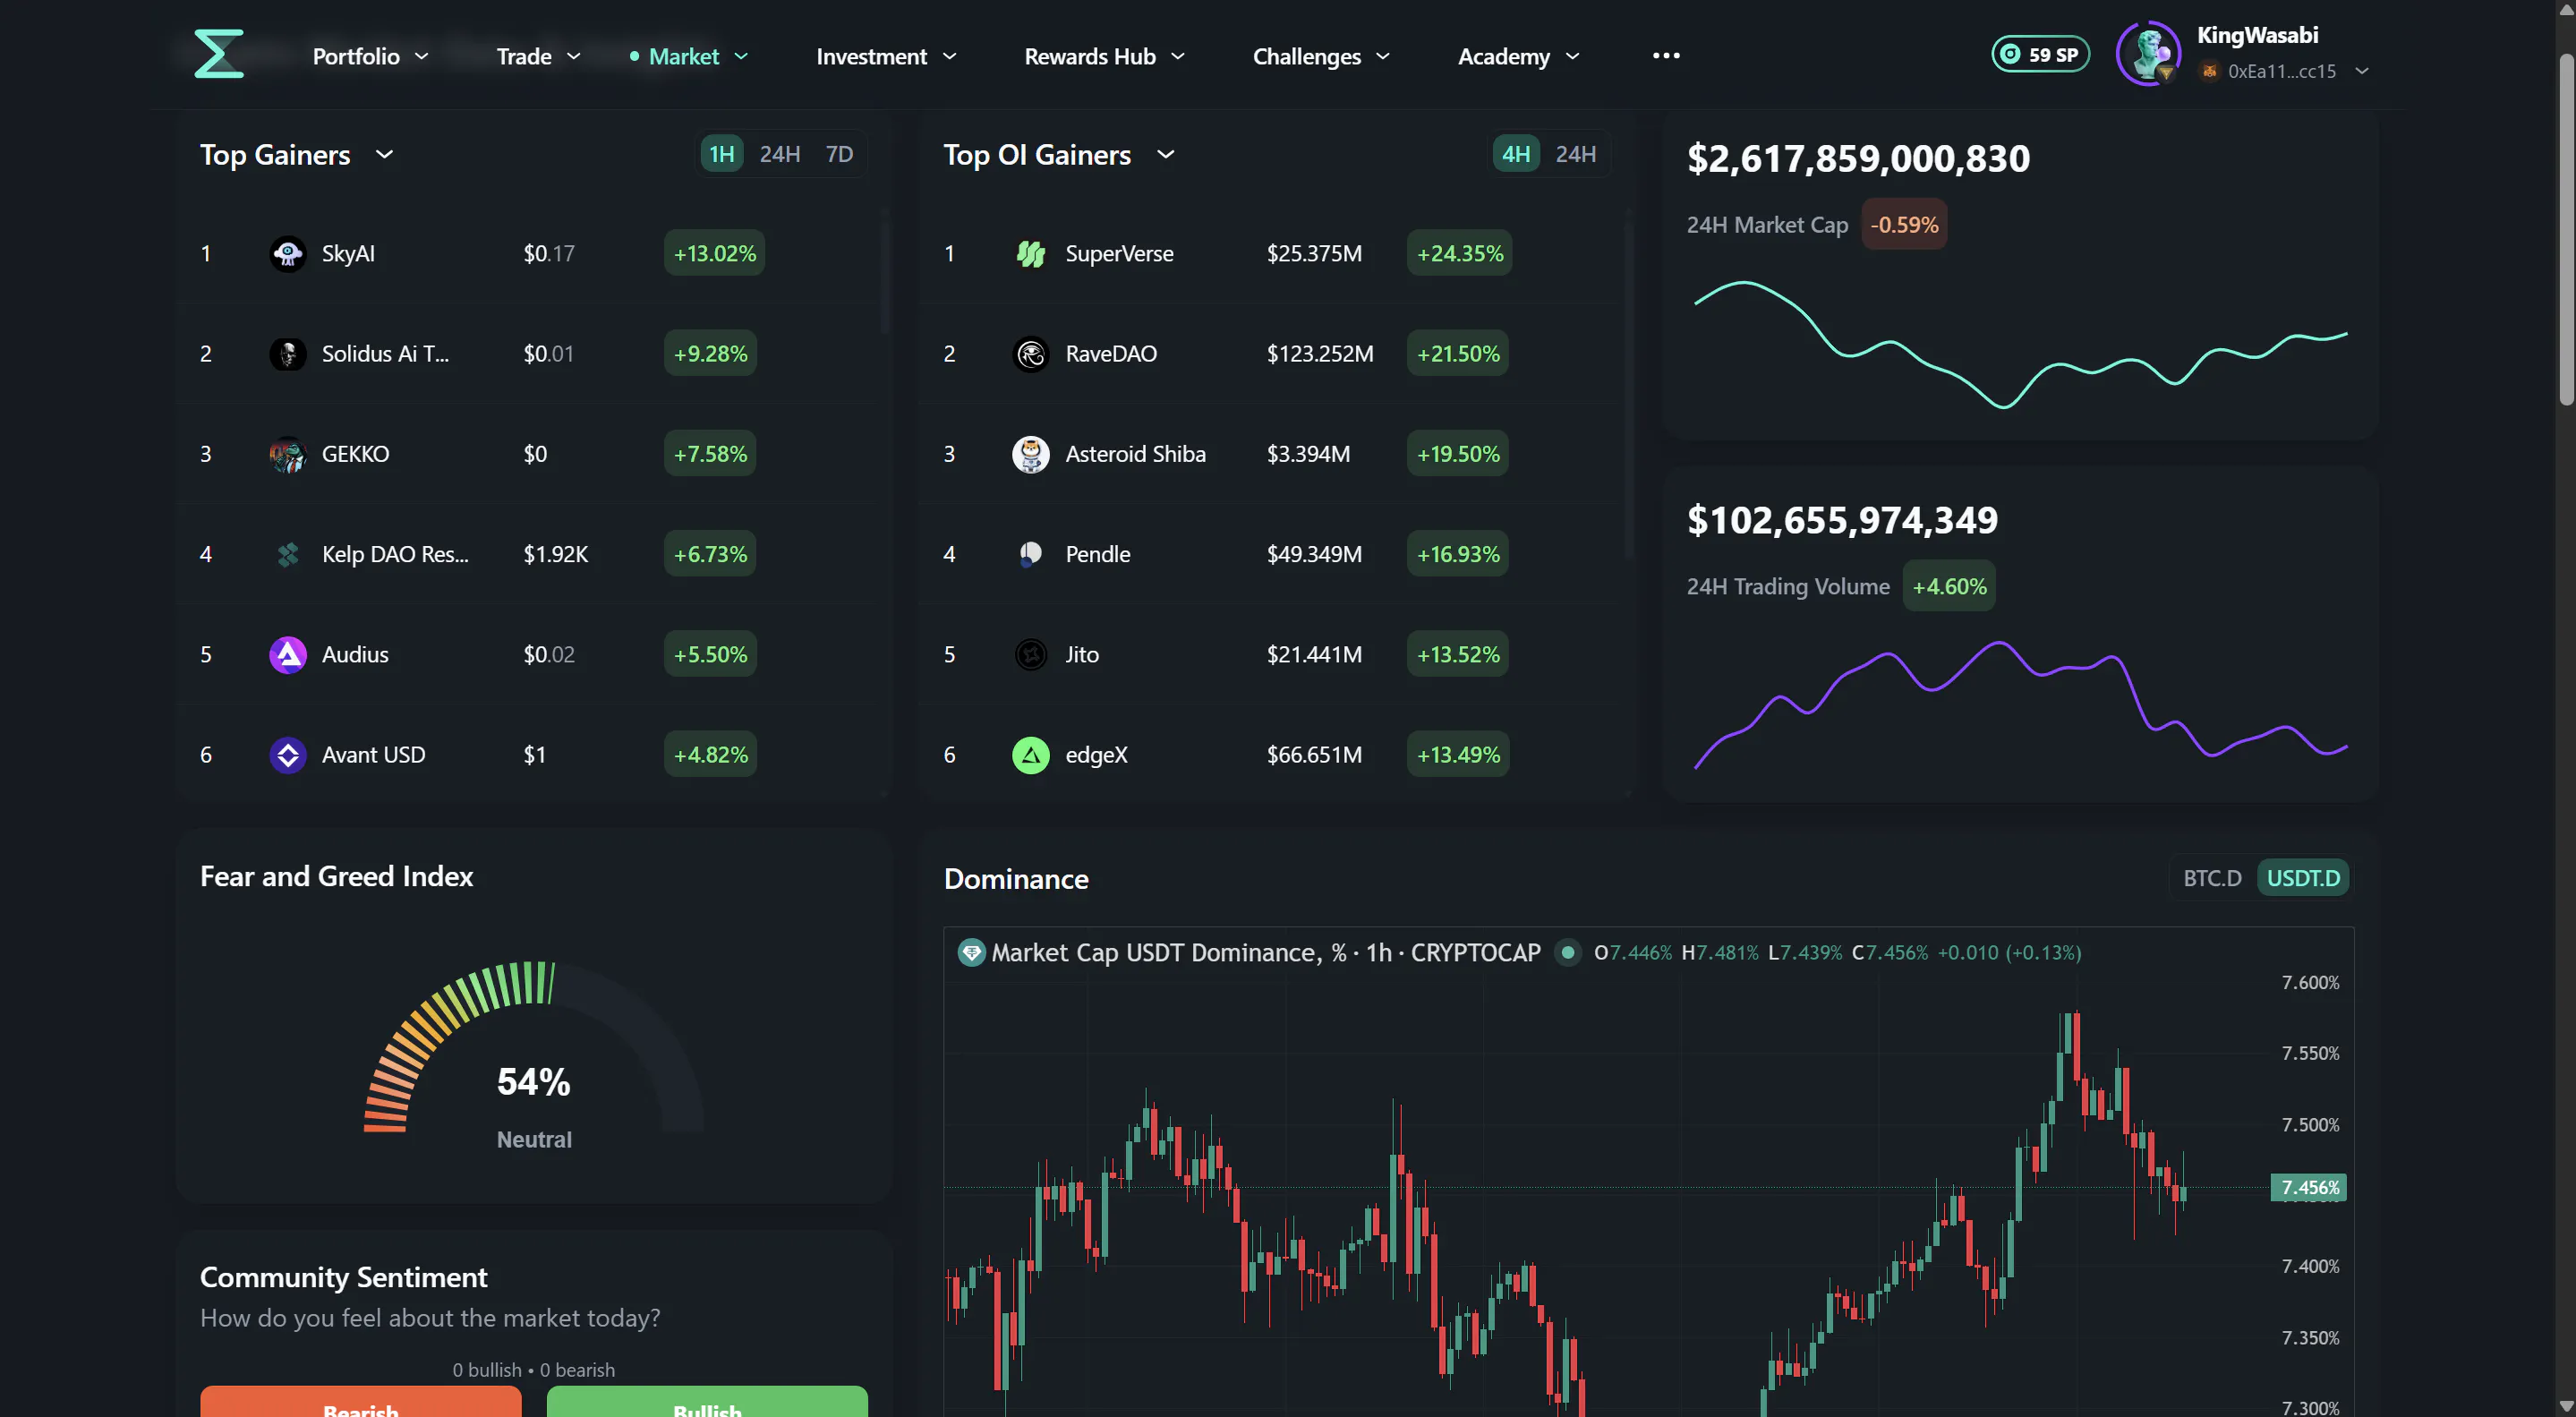Open the Investment nav item
This screenshot has width=2576, height=1417.
click(x=872, y=56)
